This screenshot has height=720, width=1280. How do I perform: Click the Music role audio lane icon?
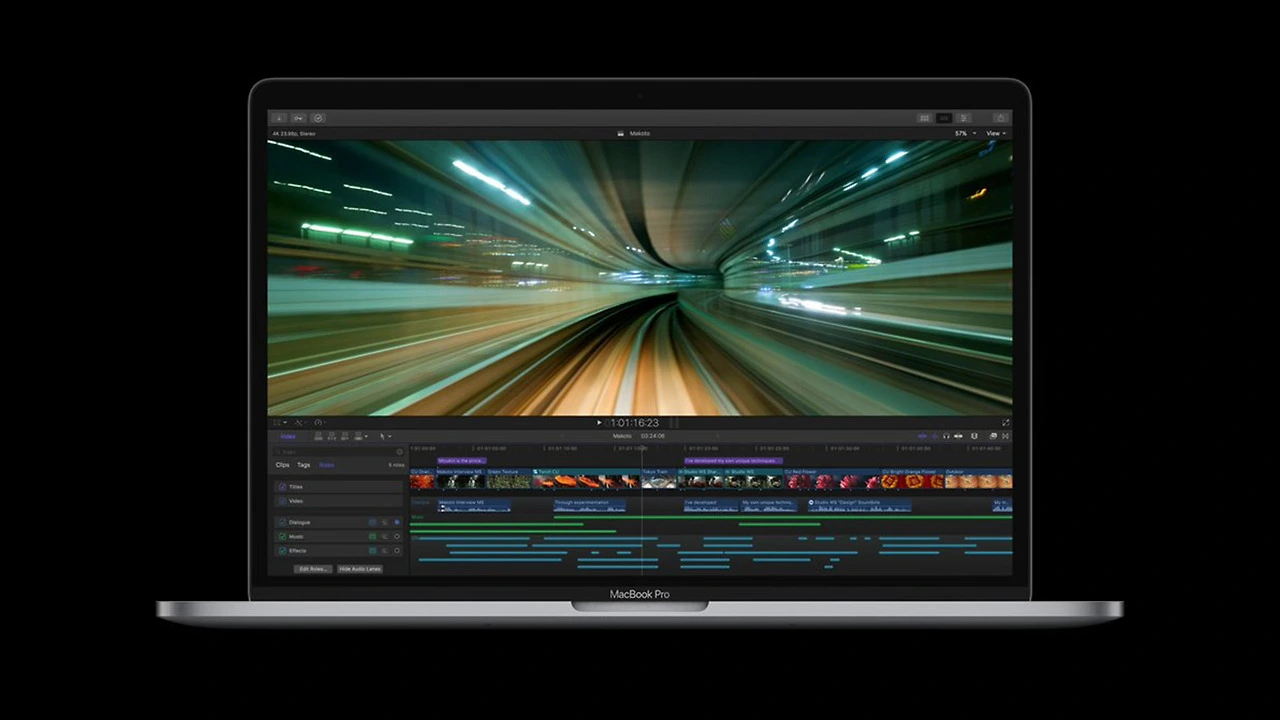pos(373,536)
